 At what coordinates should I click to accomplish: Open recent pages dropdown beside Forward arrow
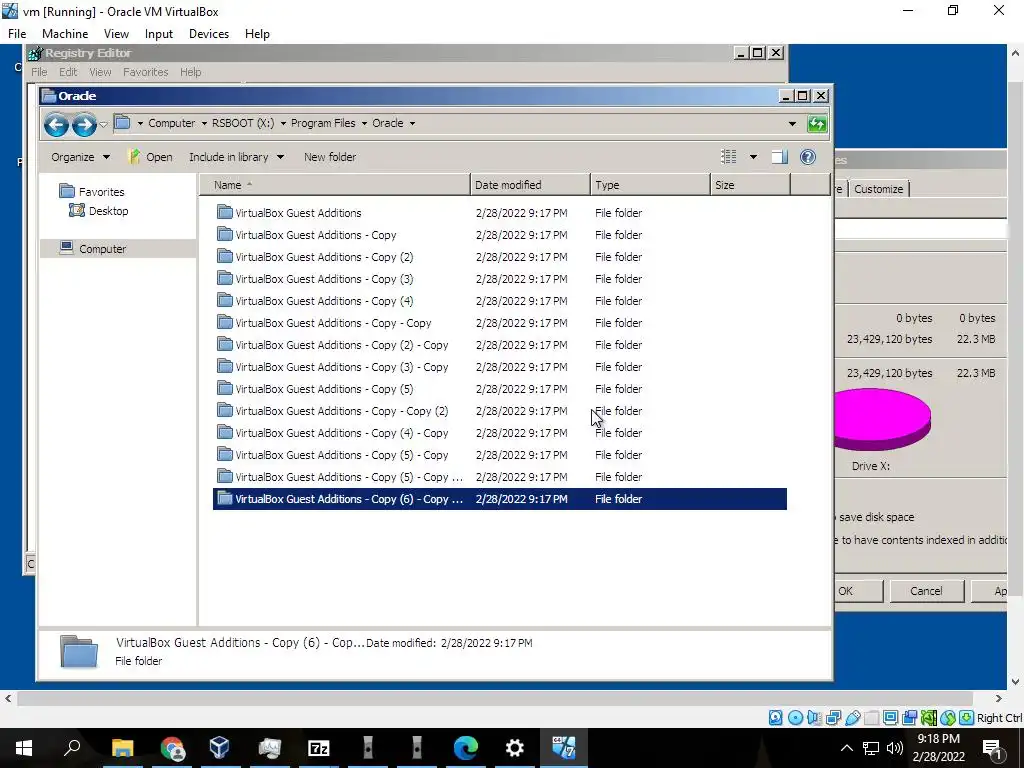[103, 124]
